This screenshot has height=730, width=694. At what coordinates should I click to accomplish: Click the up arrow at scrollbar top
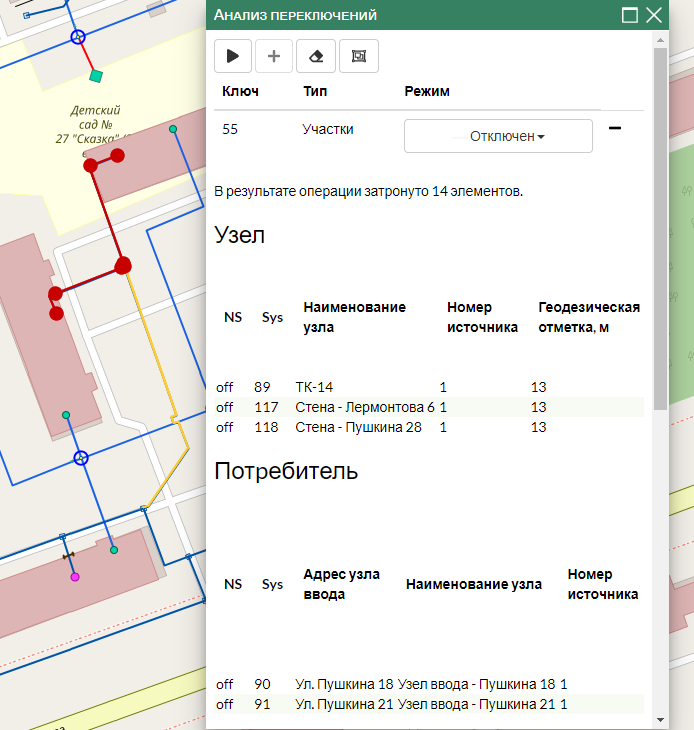(660, 40)
